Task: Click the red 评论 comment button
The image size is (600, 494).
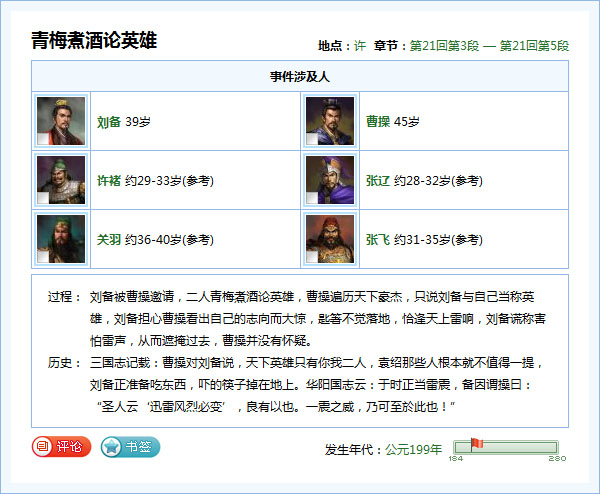Action: pos(61,447)
